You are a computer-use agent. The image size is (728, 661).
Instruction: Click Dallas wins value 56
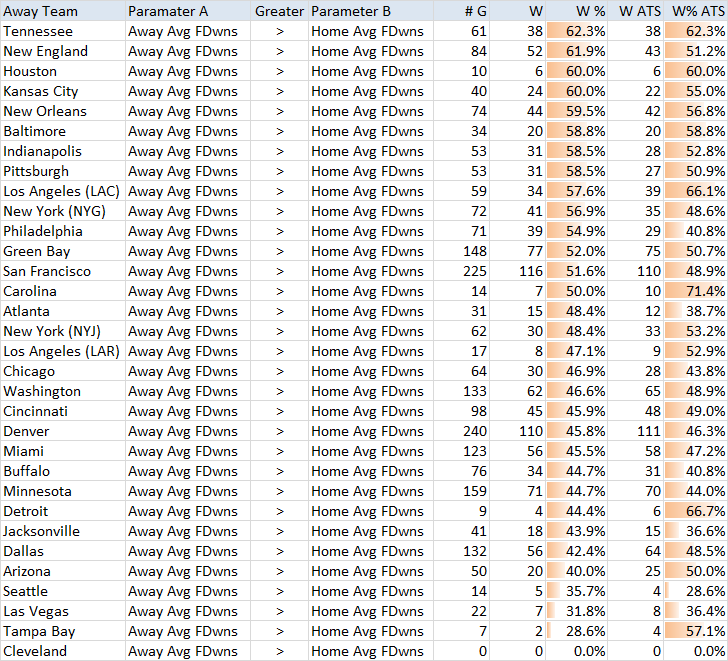pyautogui.click(x=517, y=551)
